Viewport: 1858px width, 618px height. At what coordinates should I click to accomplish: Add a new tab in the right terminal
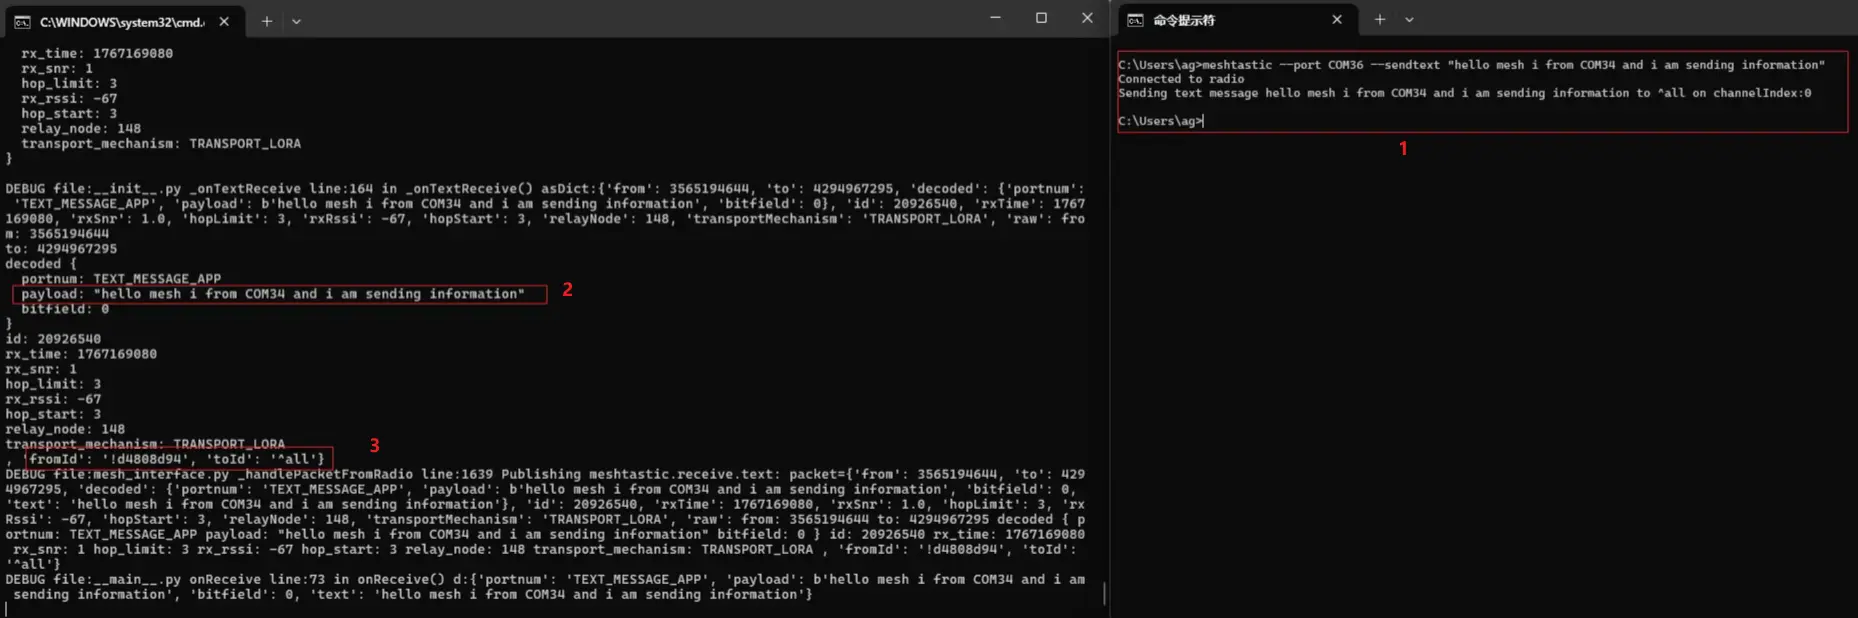tap(1380, 20)
